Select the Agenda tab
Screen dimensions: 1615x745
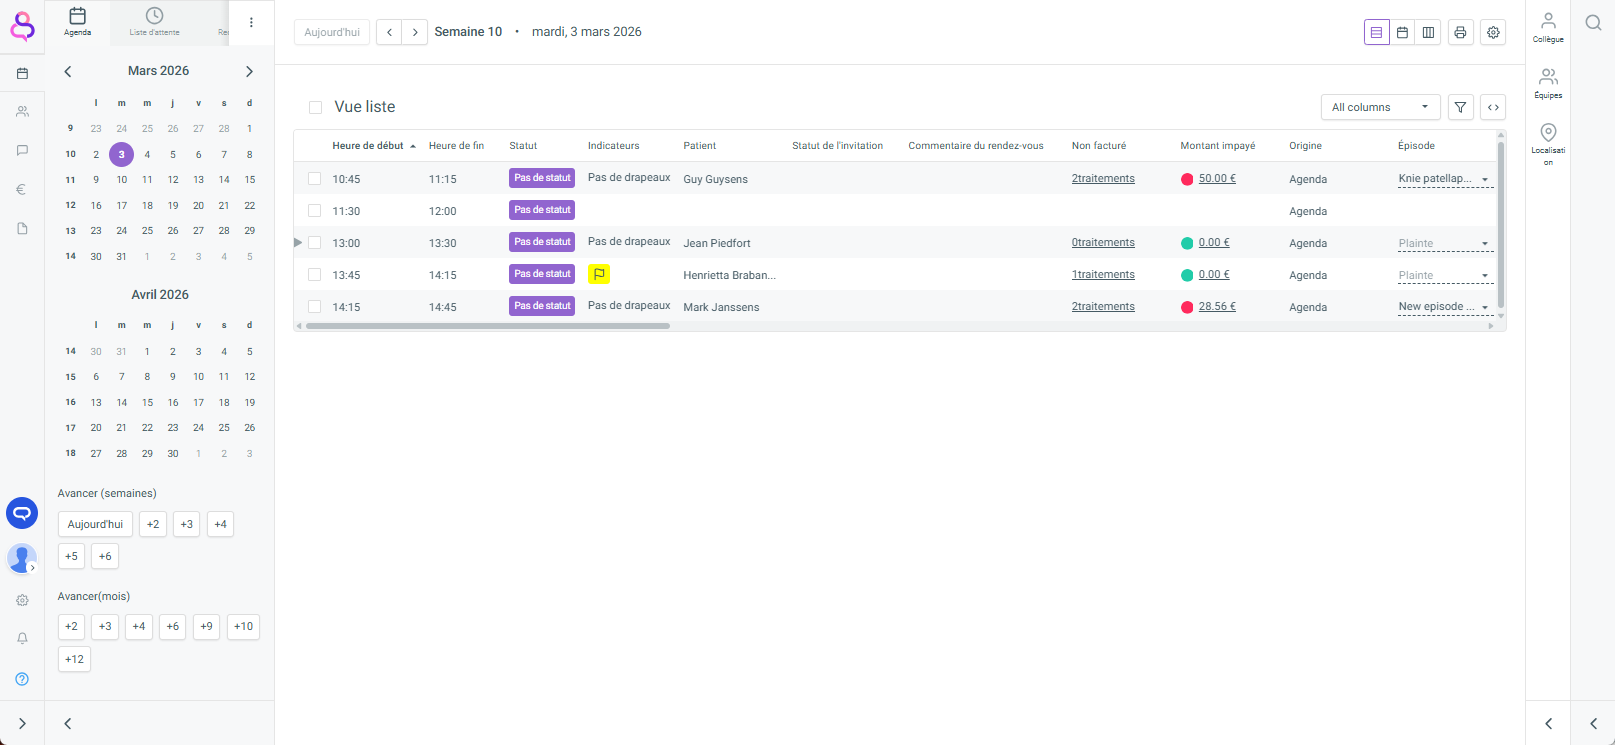pos(77,22)
